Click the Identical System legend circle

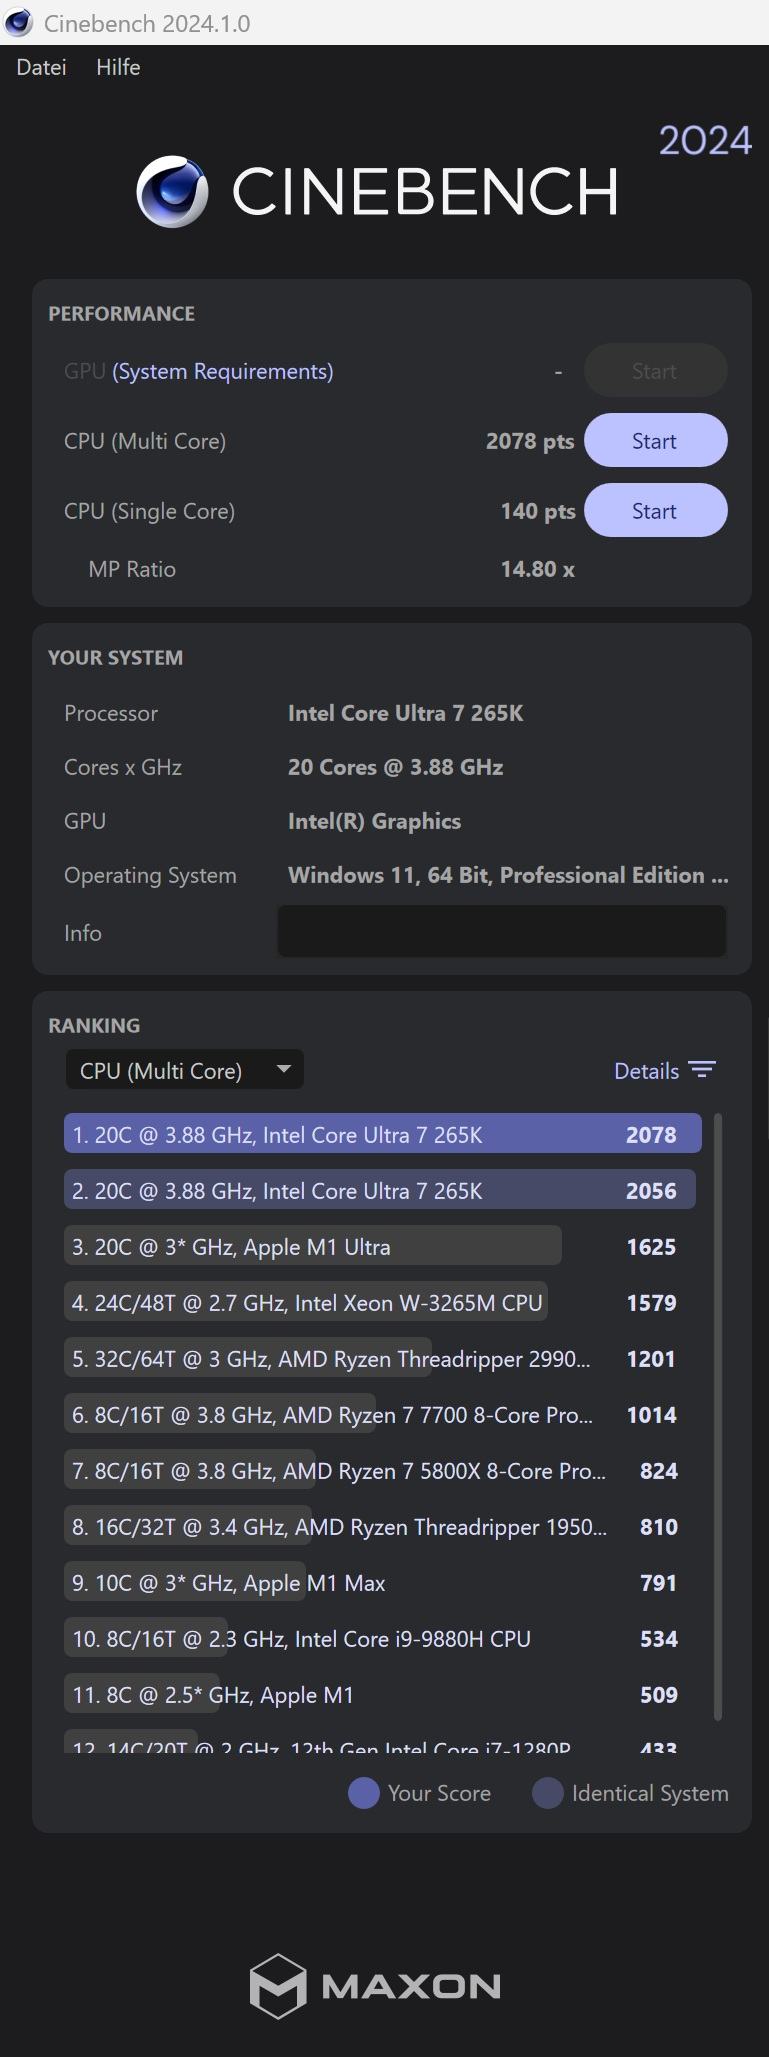pos(547,1793)
